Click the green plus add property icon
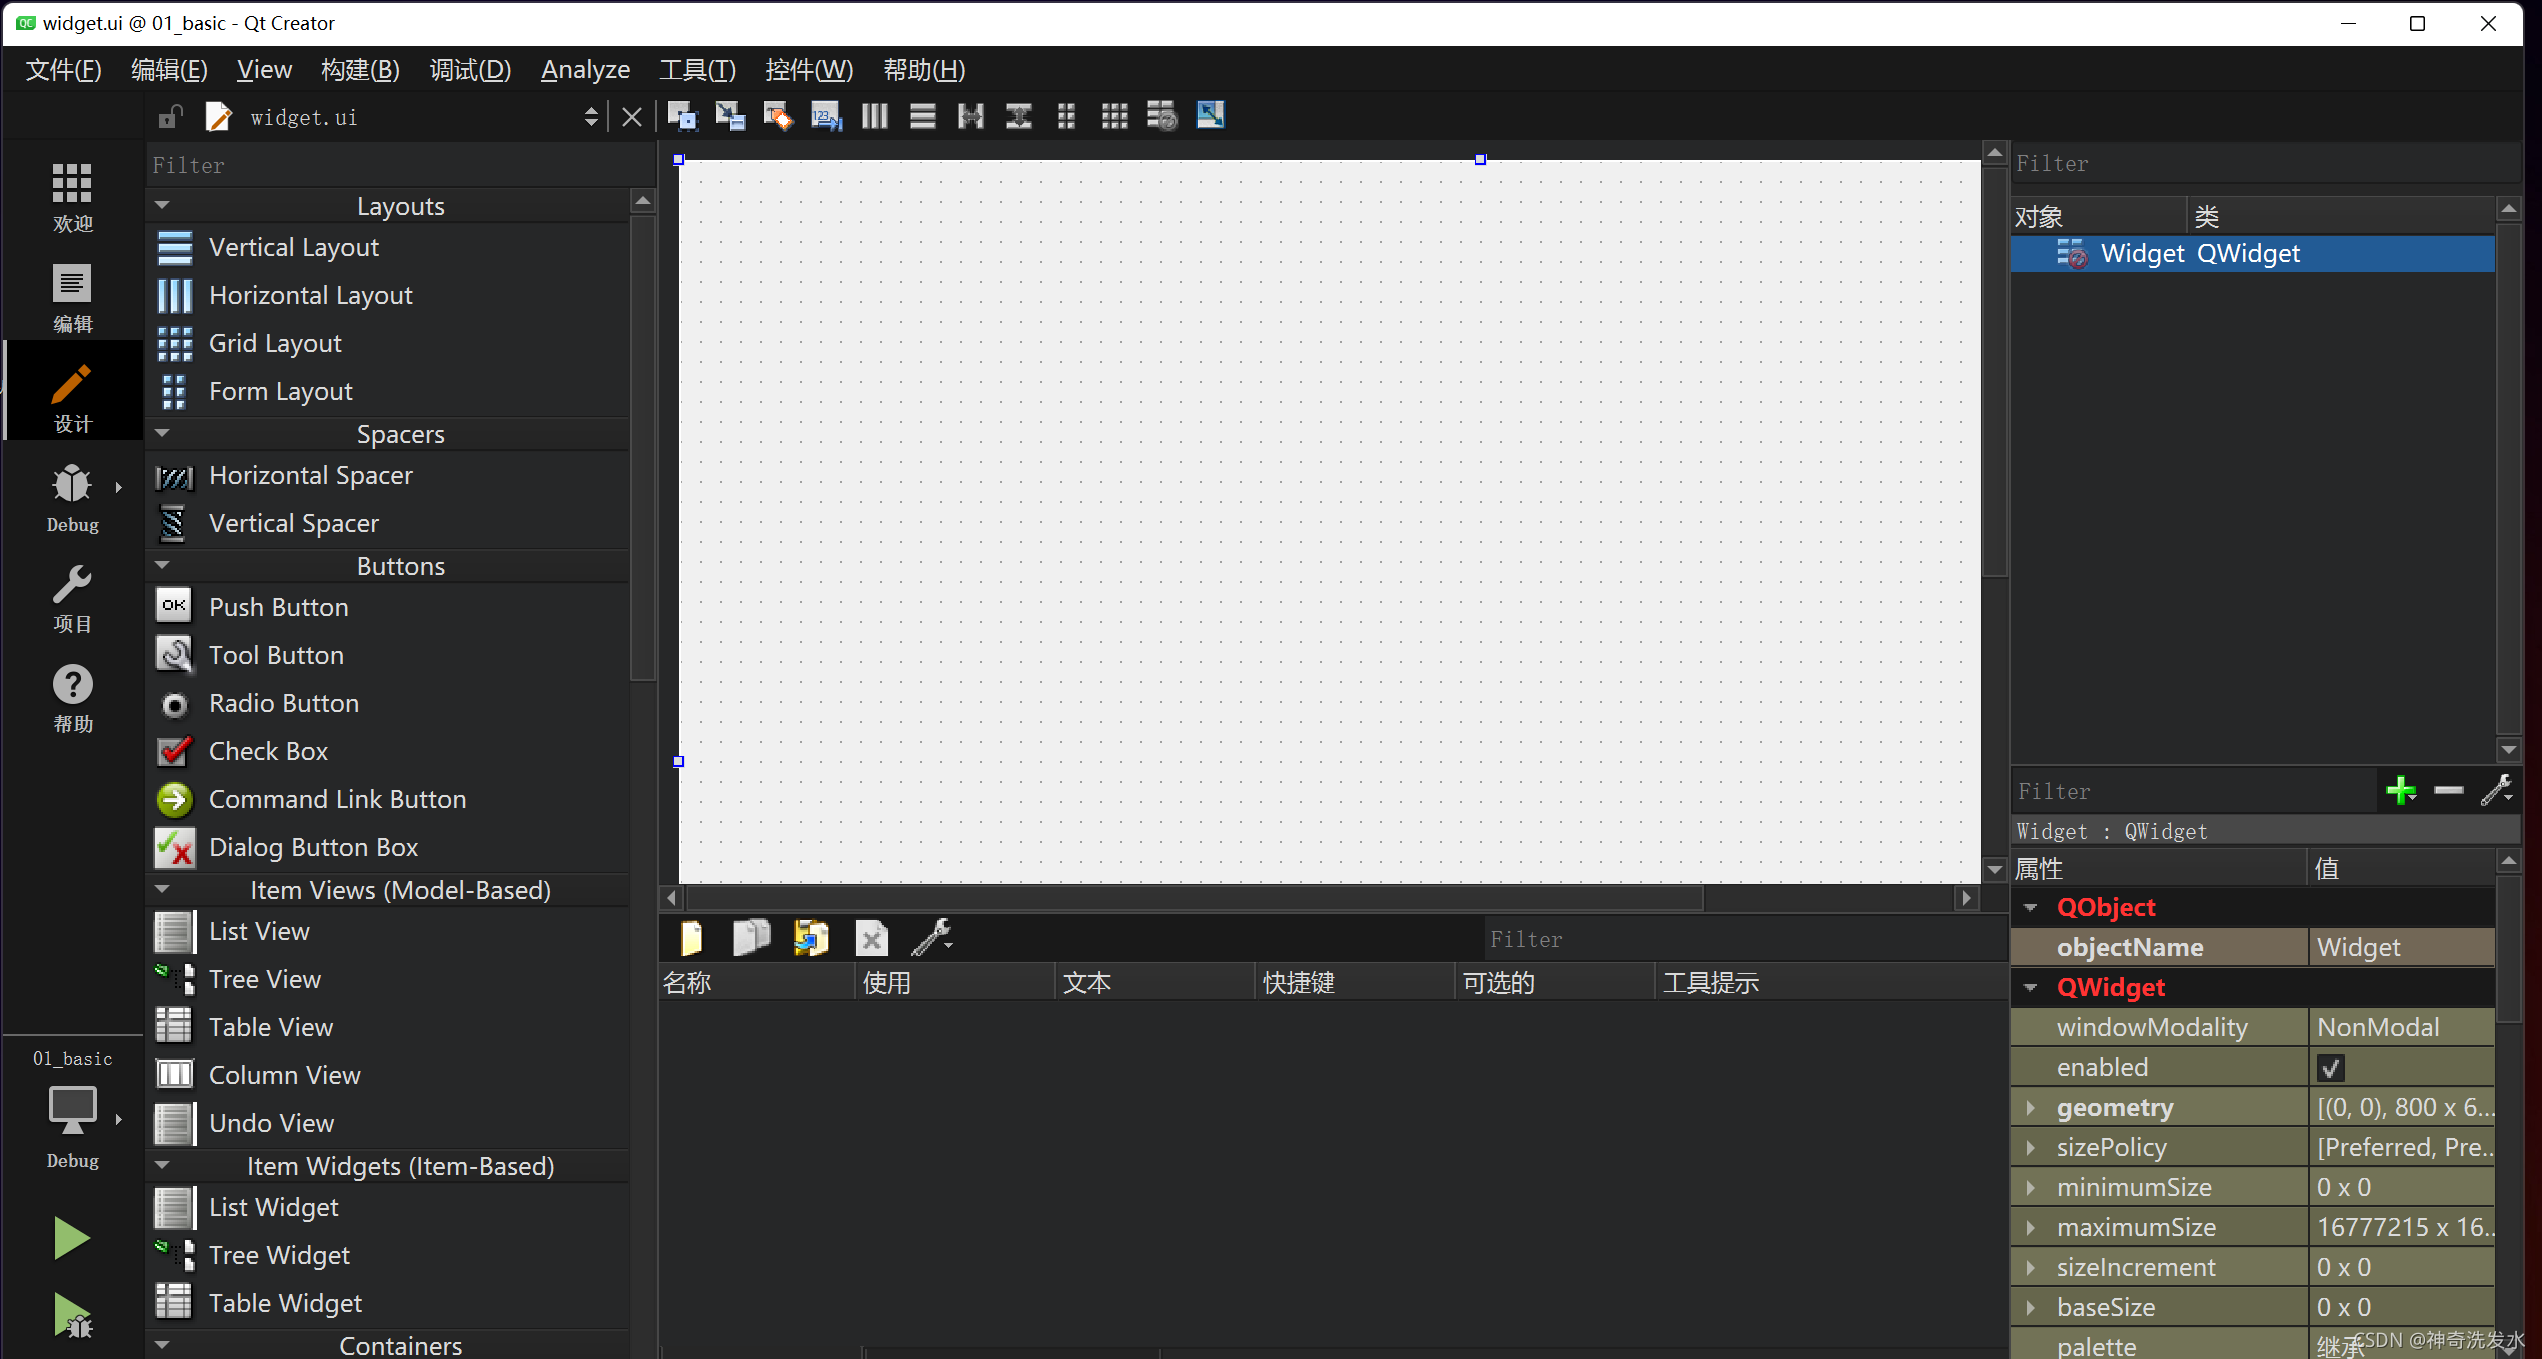This screenshot has height=1359, width=2542. (2400, 790)
